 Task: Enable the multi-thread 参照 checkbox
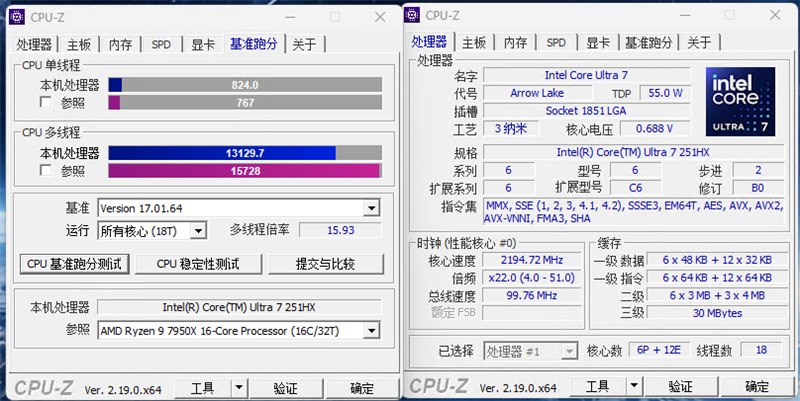pos(45,170)
